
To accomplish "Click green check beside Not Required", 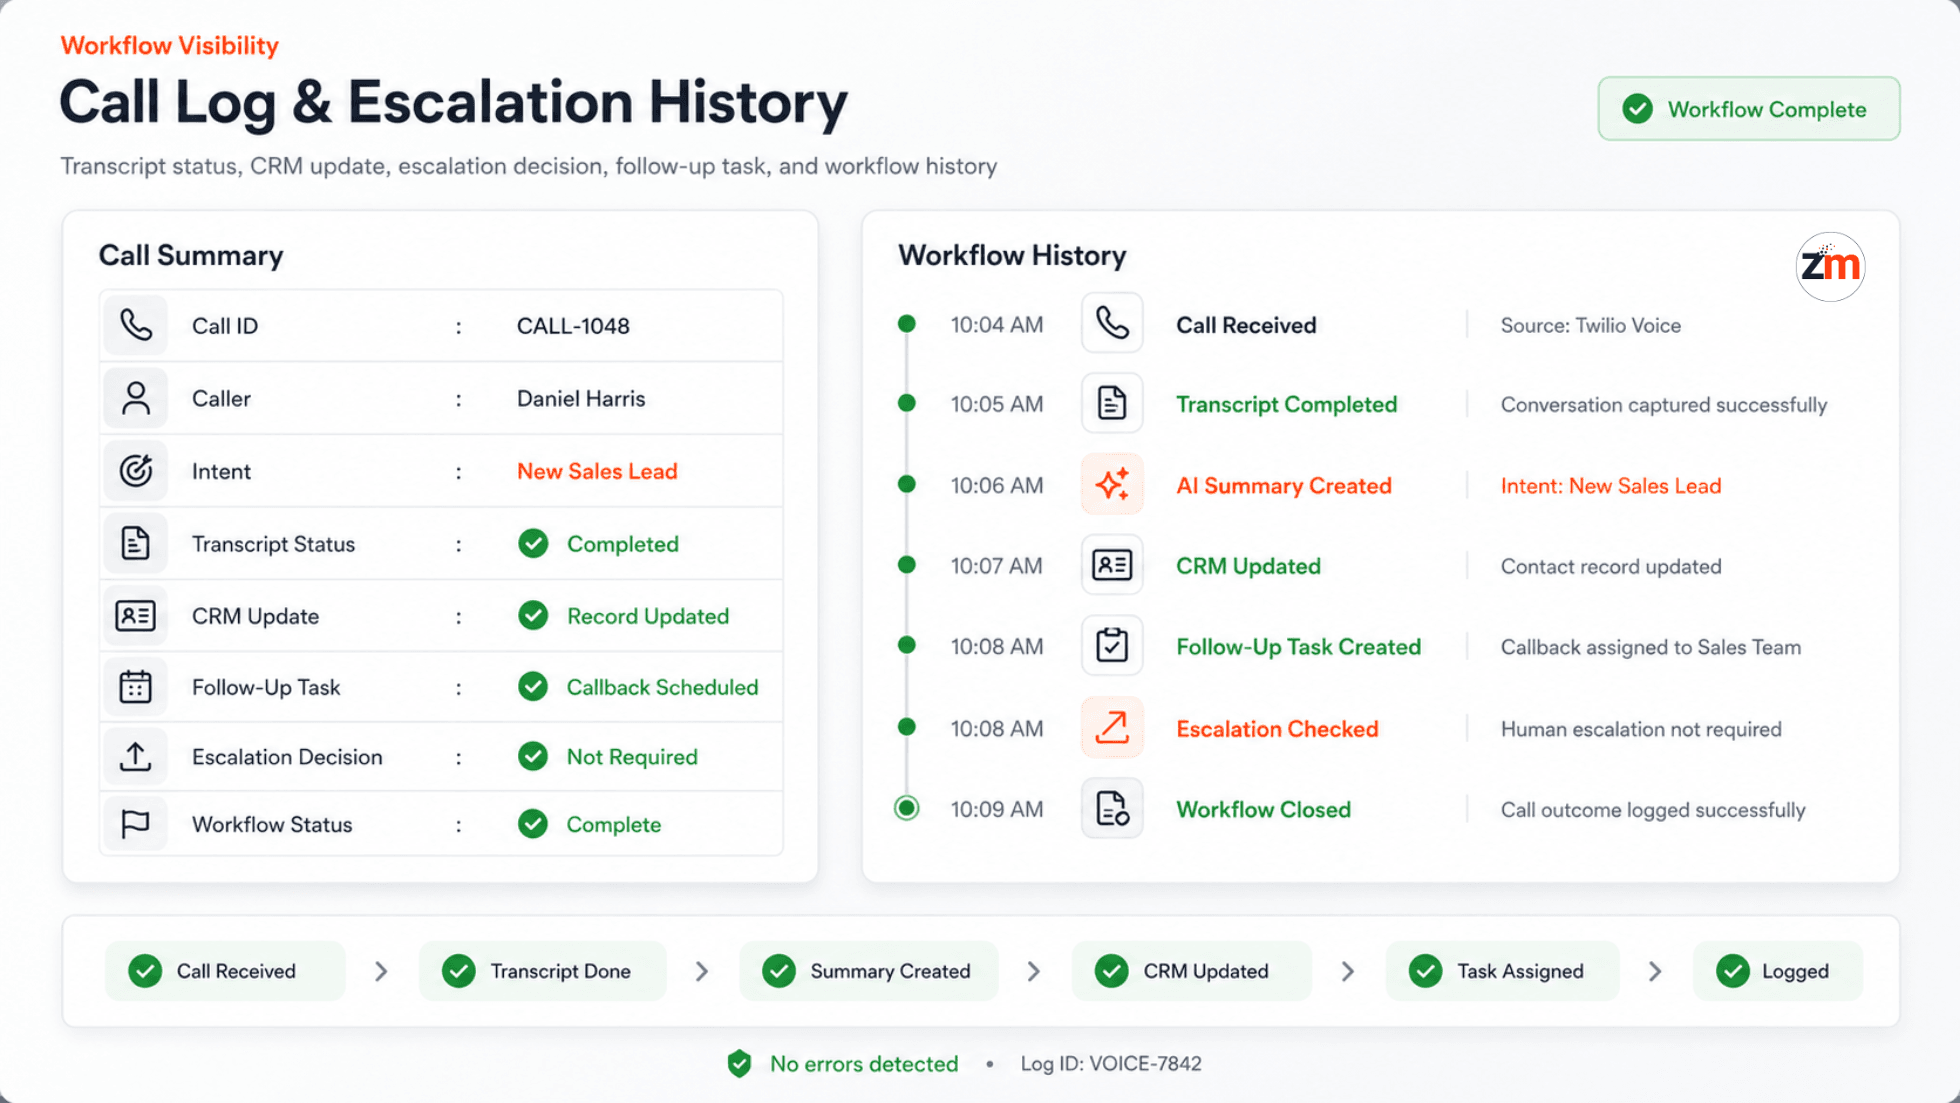I will [533, 756].
